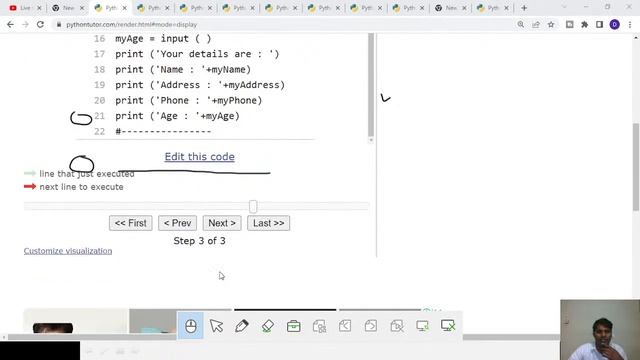Go to next whiteboard page icon
The height and width of the screenshot is (360, 640).
point(371,326)
